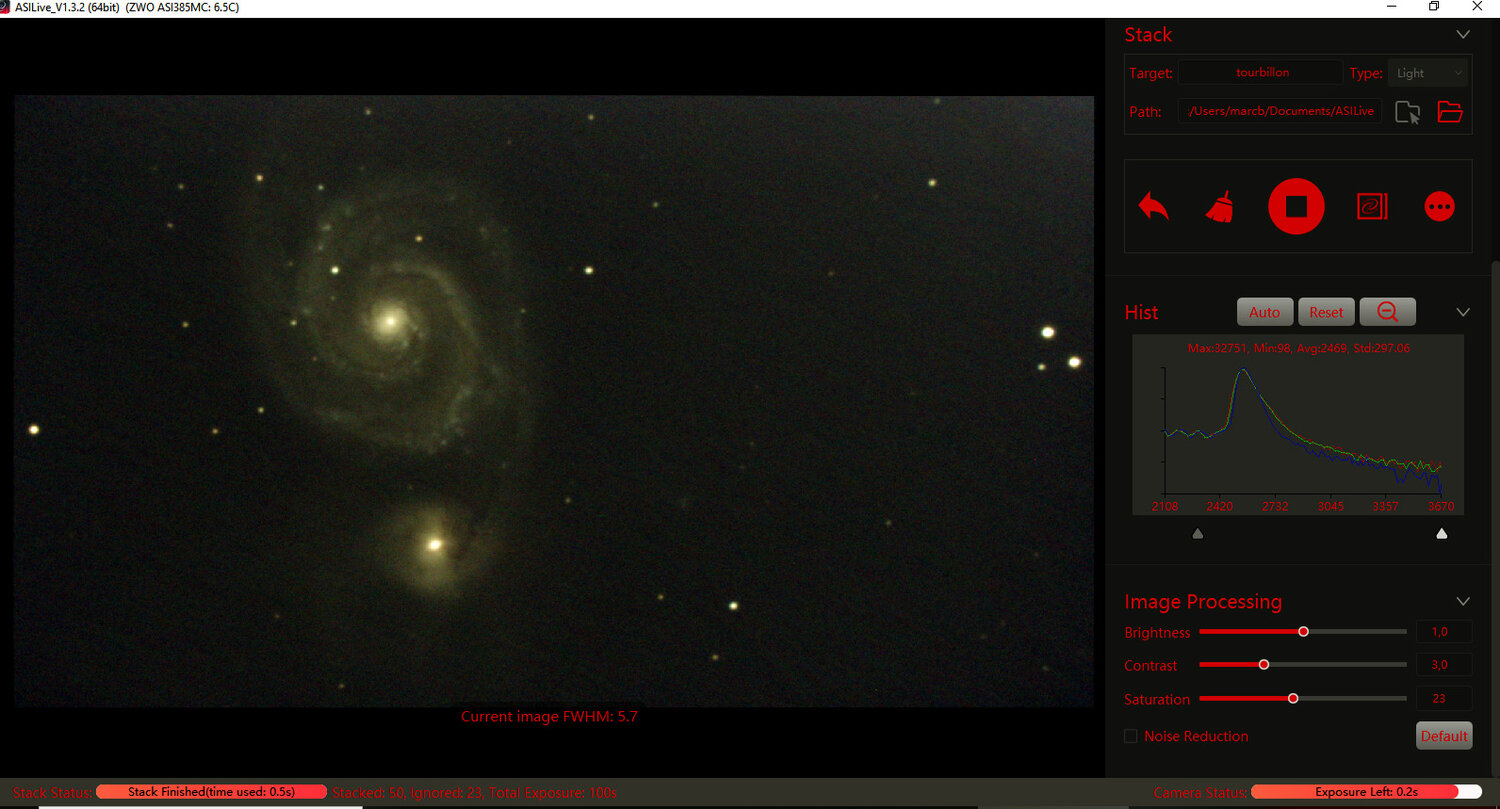Stop live stacking with the round stop button

click(x=1296, y=206)
